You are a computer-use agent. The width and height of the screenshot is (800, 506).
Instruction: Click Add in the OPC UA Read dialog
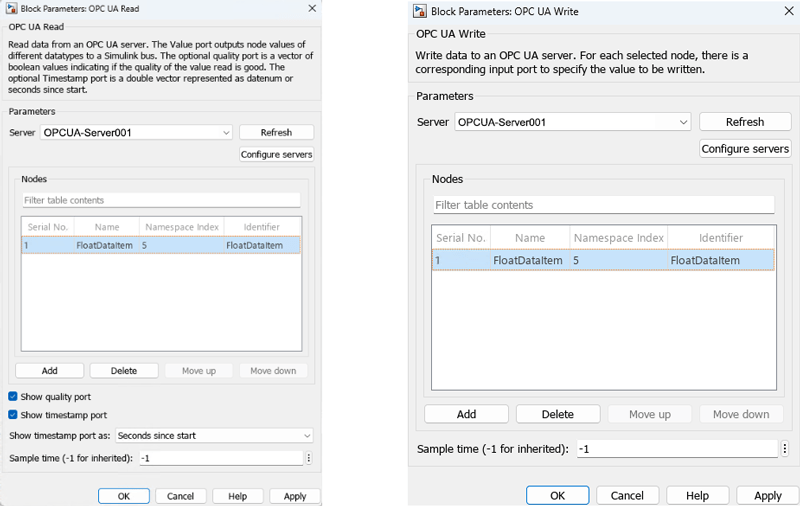(x=49, y=371)
